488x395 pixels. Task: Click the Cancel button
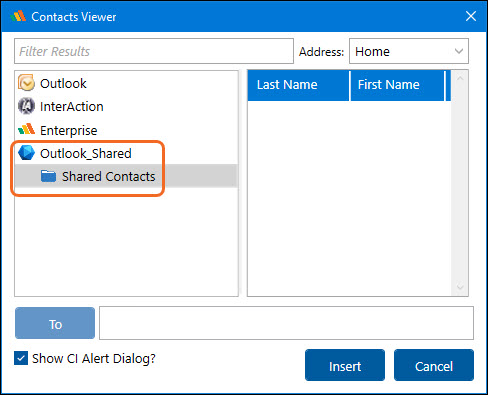click(434, 365)
